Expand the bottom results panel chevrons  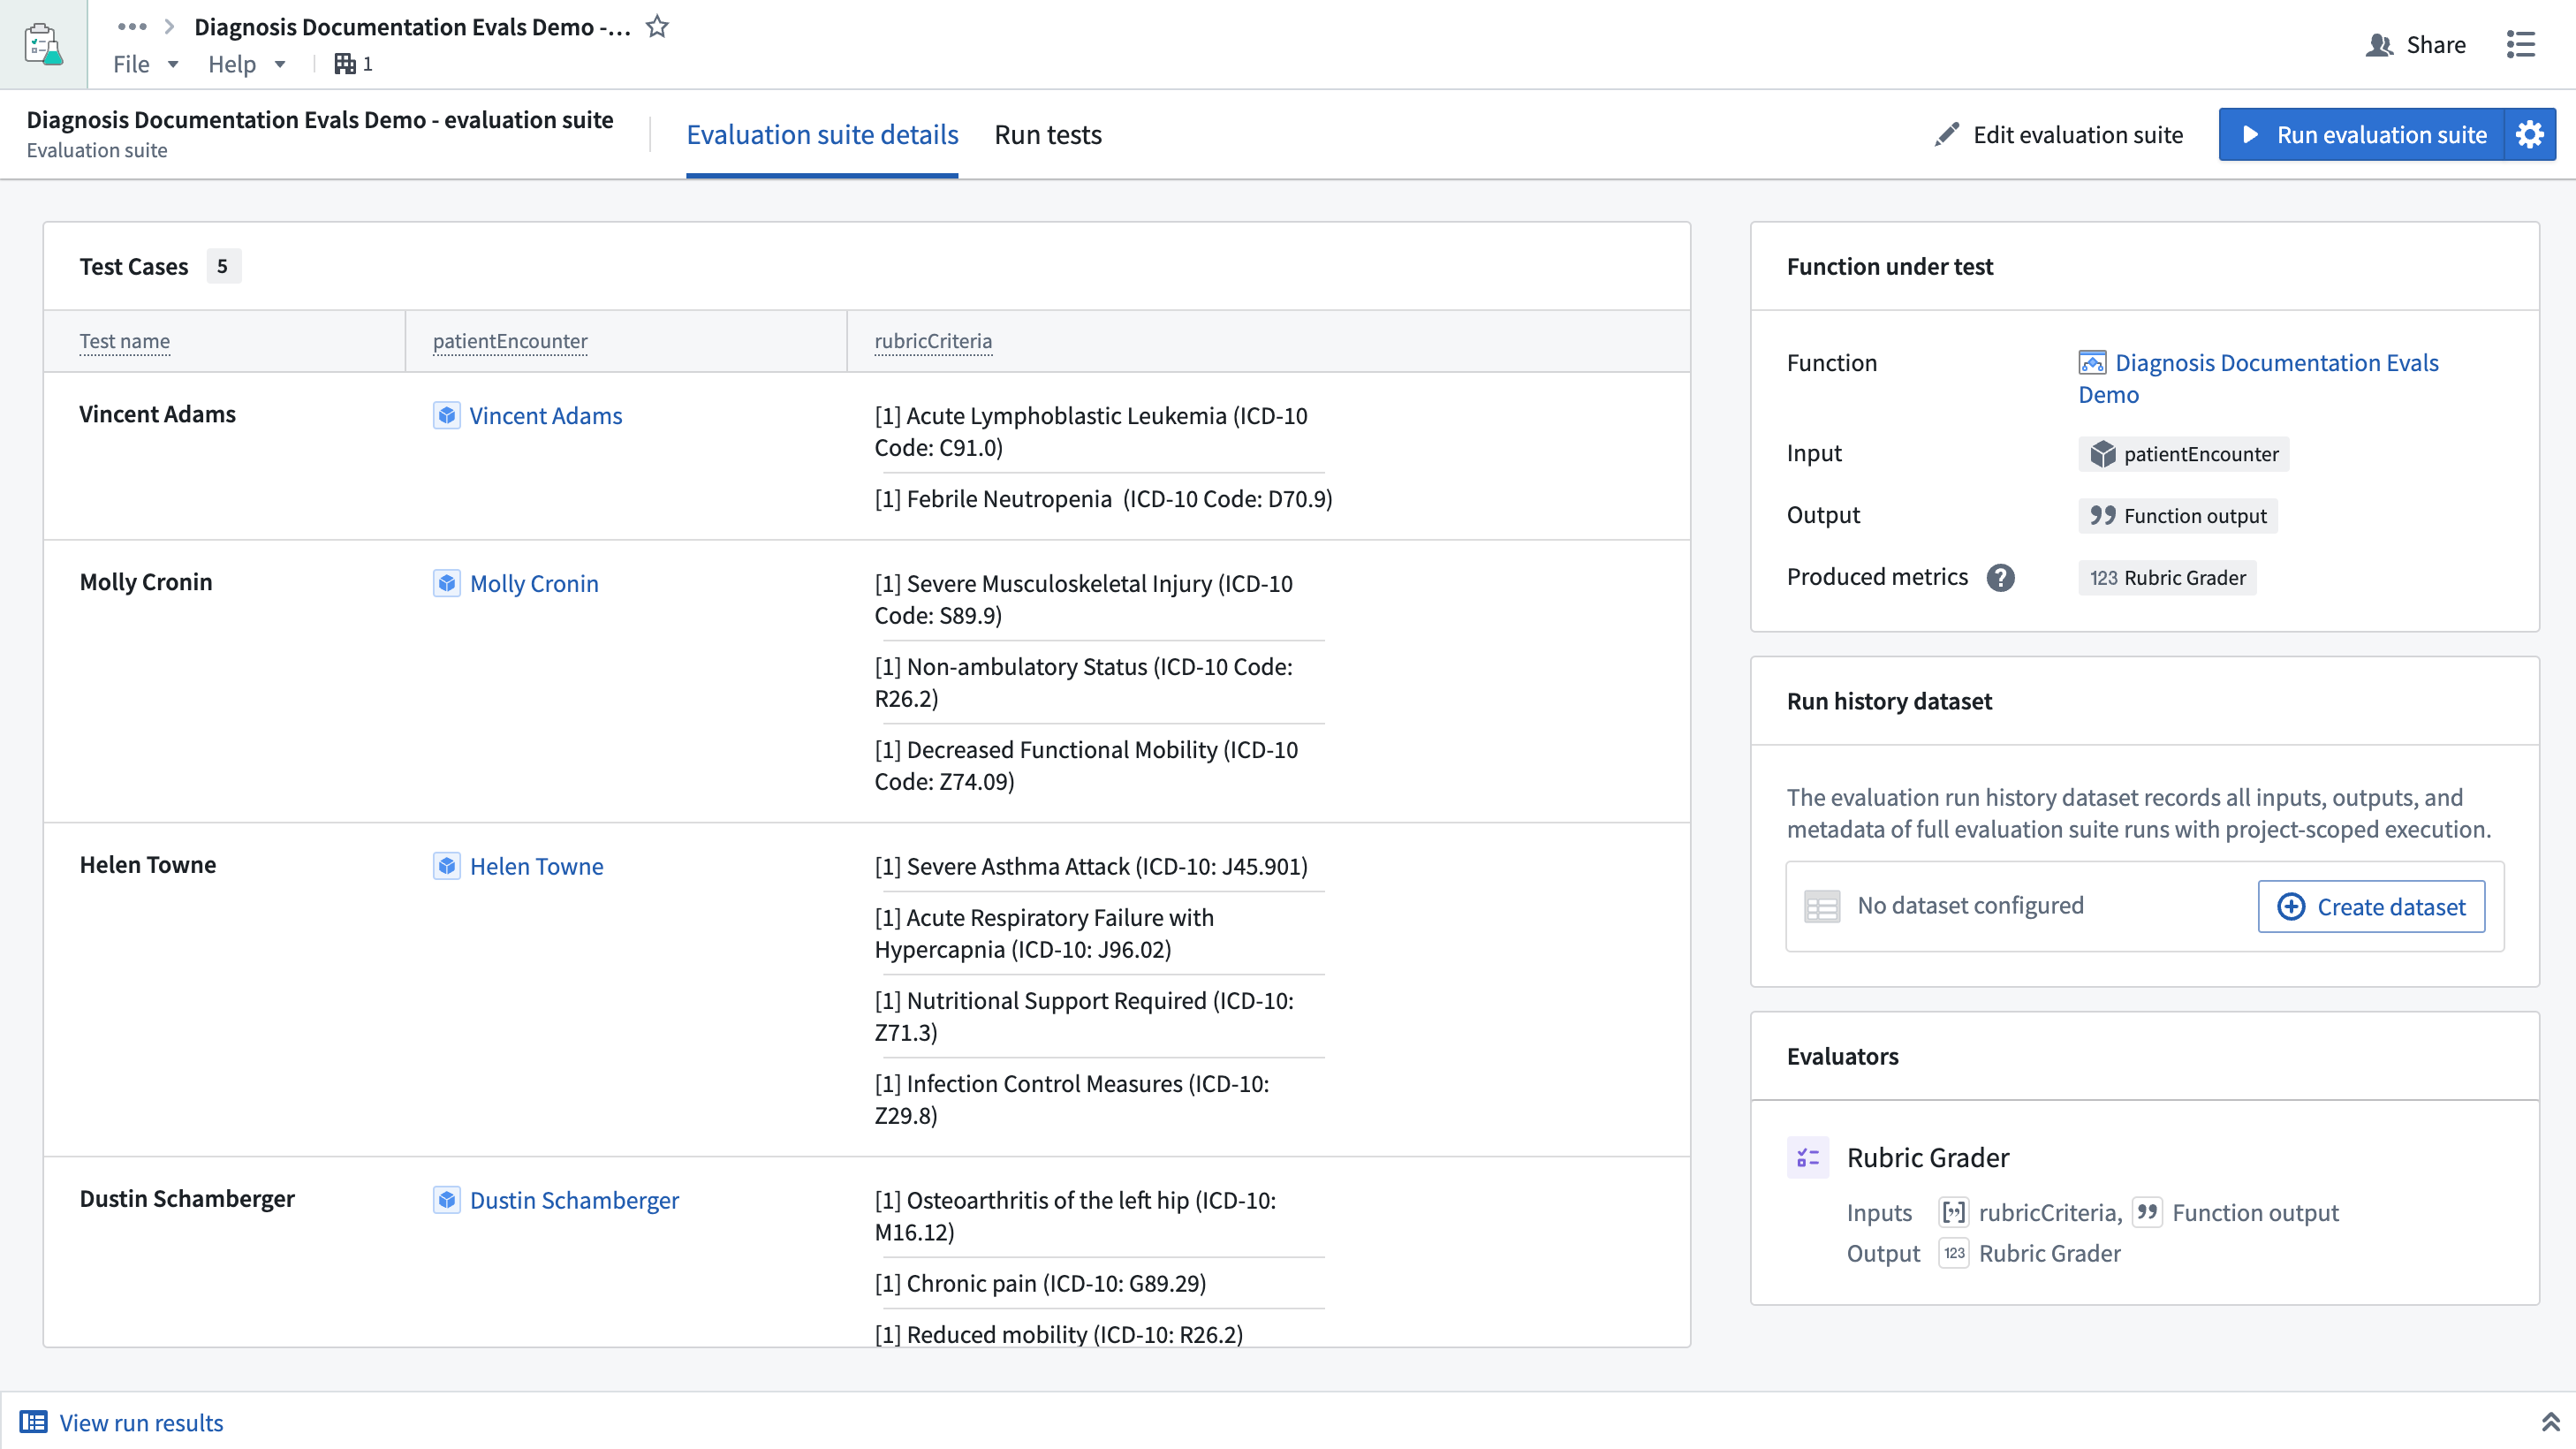click(2550, 1422)
